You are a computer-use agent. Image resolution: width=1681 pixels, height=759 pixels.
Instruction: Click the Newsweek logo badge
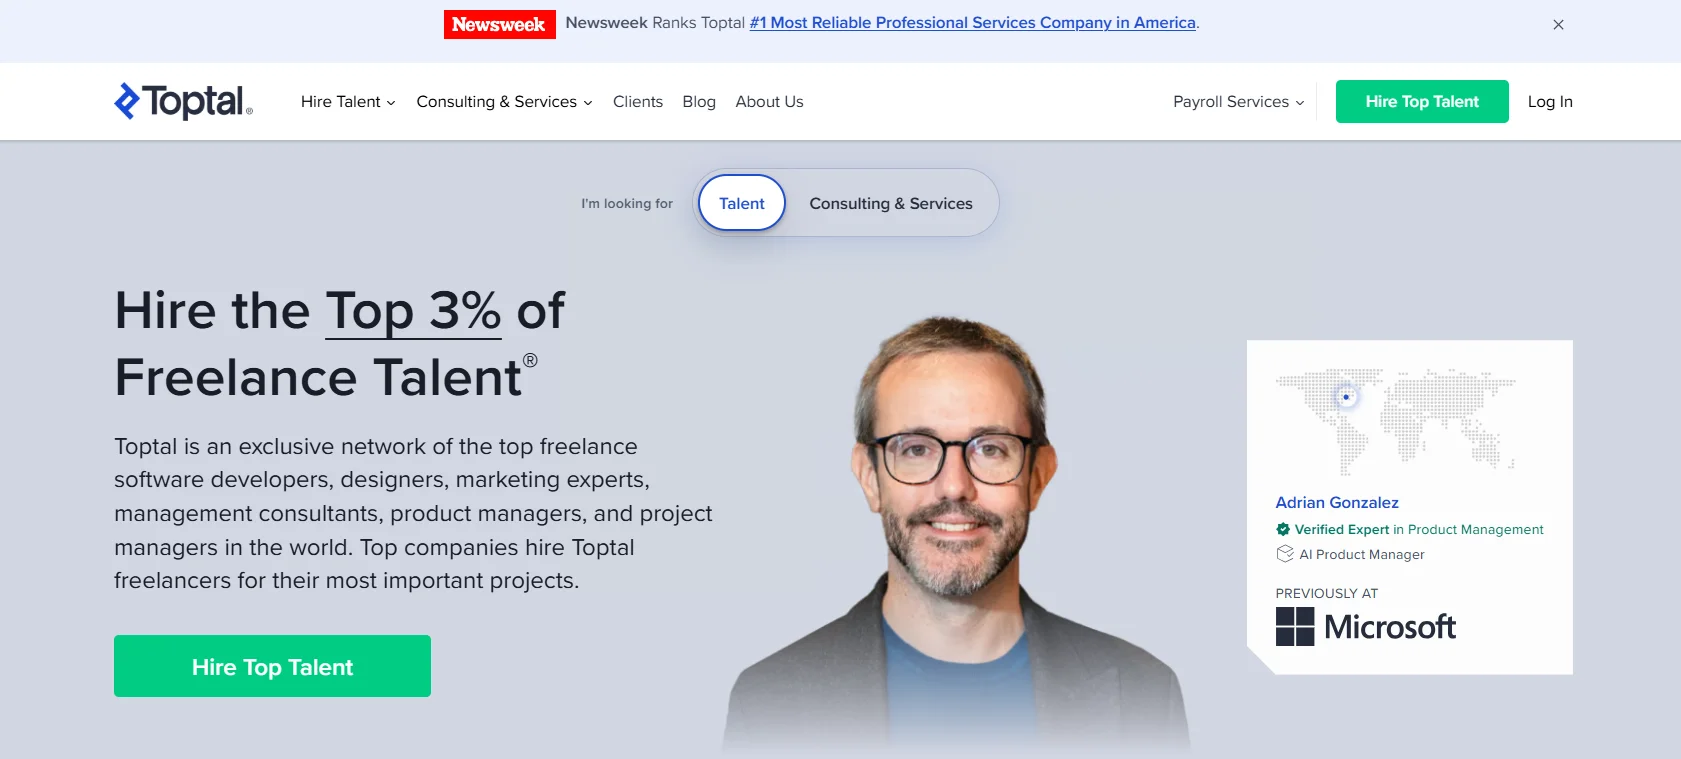click(x=499, y=24)
